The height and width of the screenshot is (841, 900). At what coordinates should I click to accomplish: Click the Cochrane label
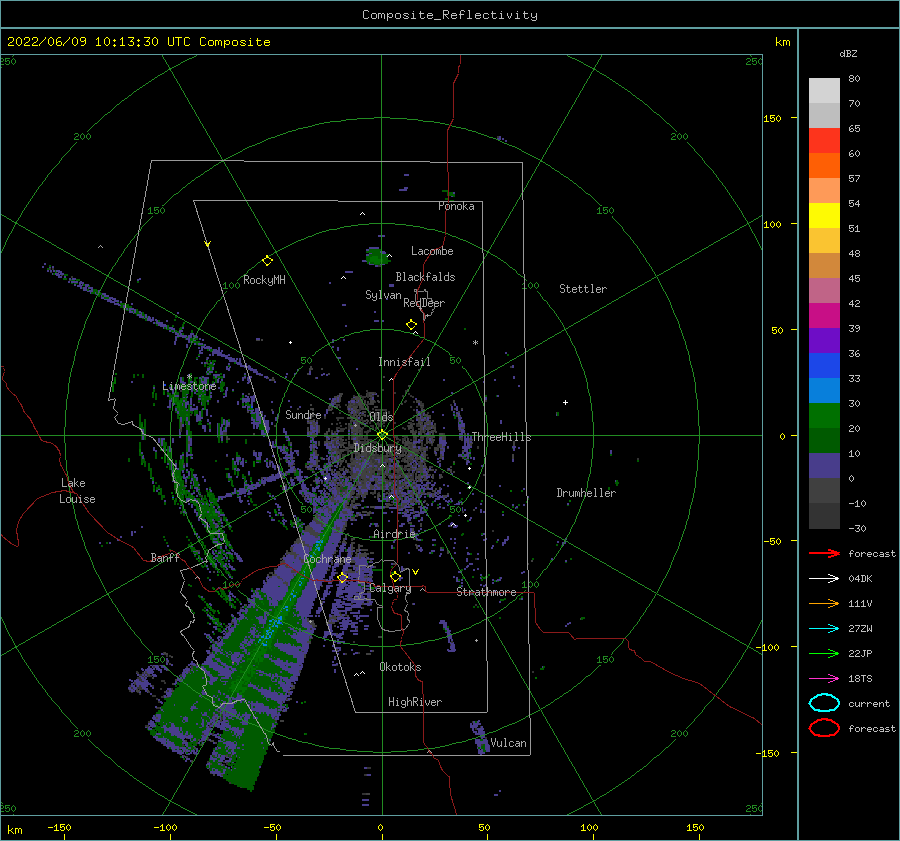[327, 559]
